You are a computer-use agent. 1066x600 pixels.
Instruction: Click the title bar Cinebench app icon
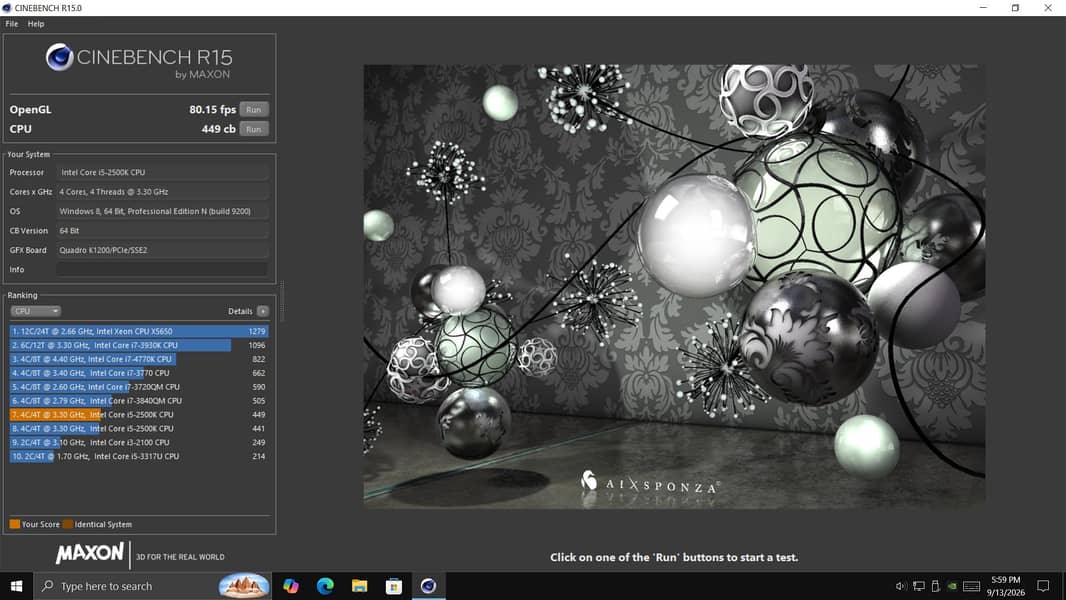tap(7, 7)
